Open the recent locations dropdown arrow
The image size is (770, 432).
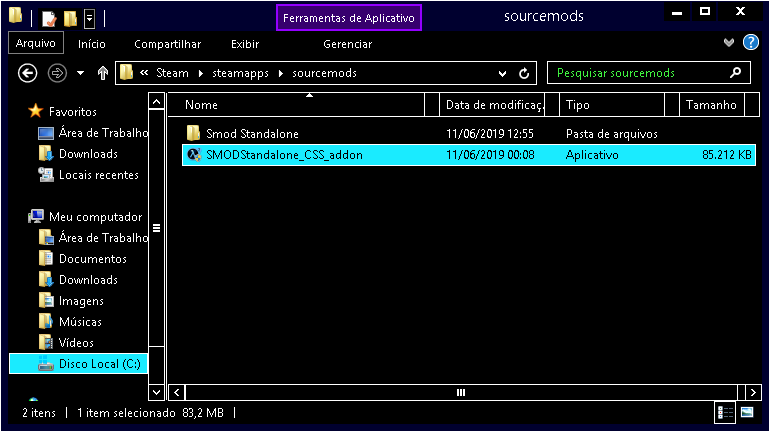tap(81, 74)
